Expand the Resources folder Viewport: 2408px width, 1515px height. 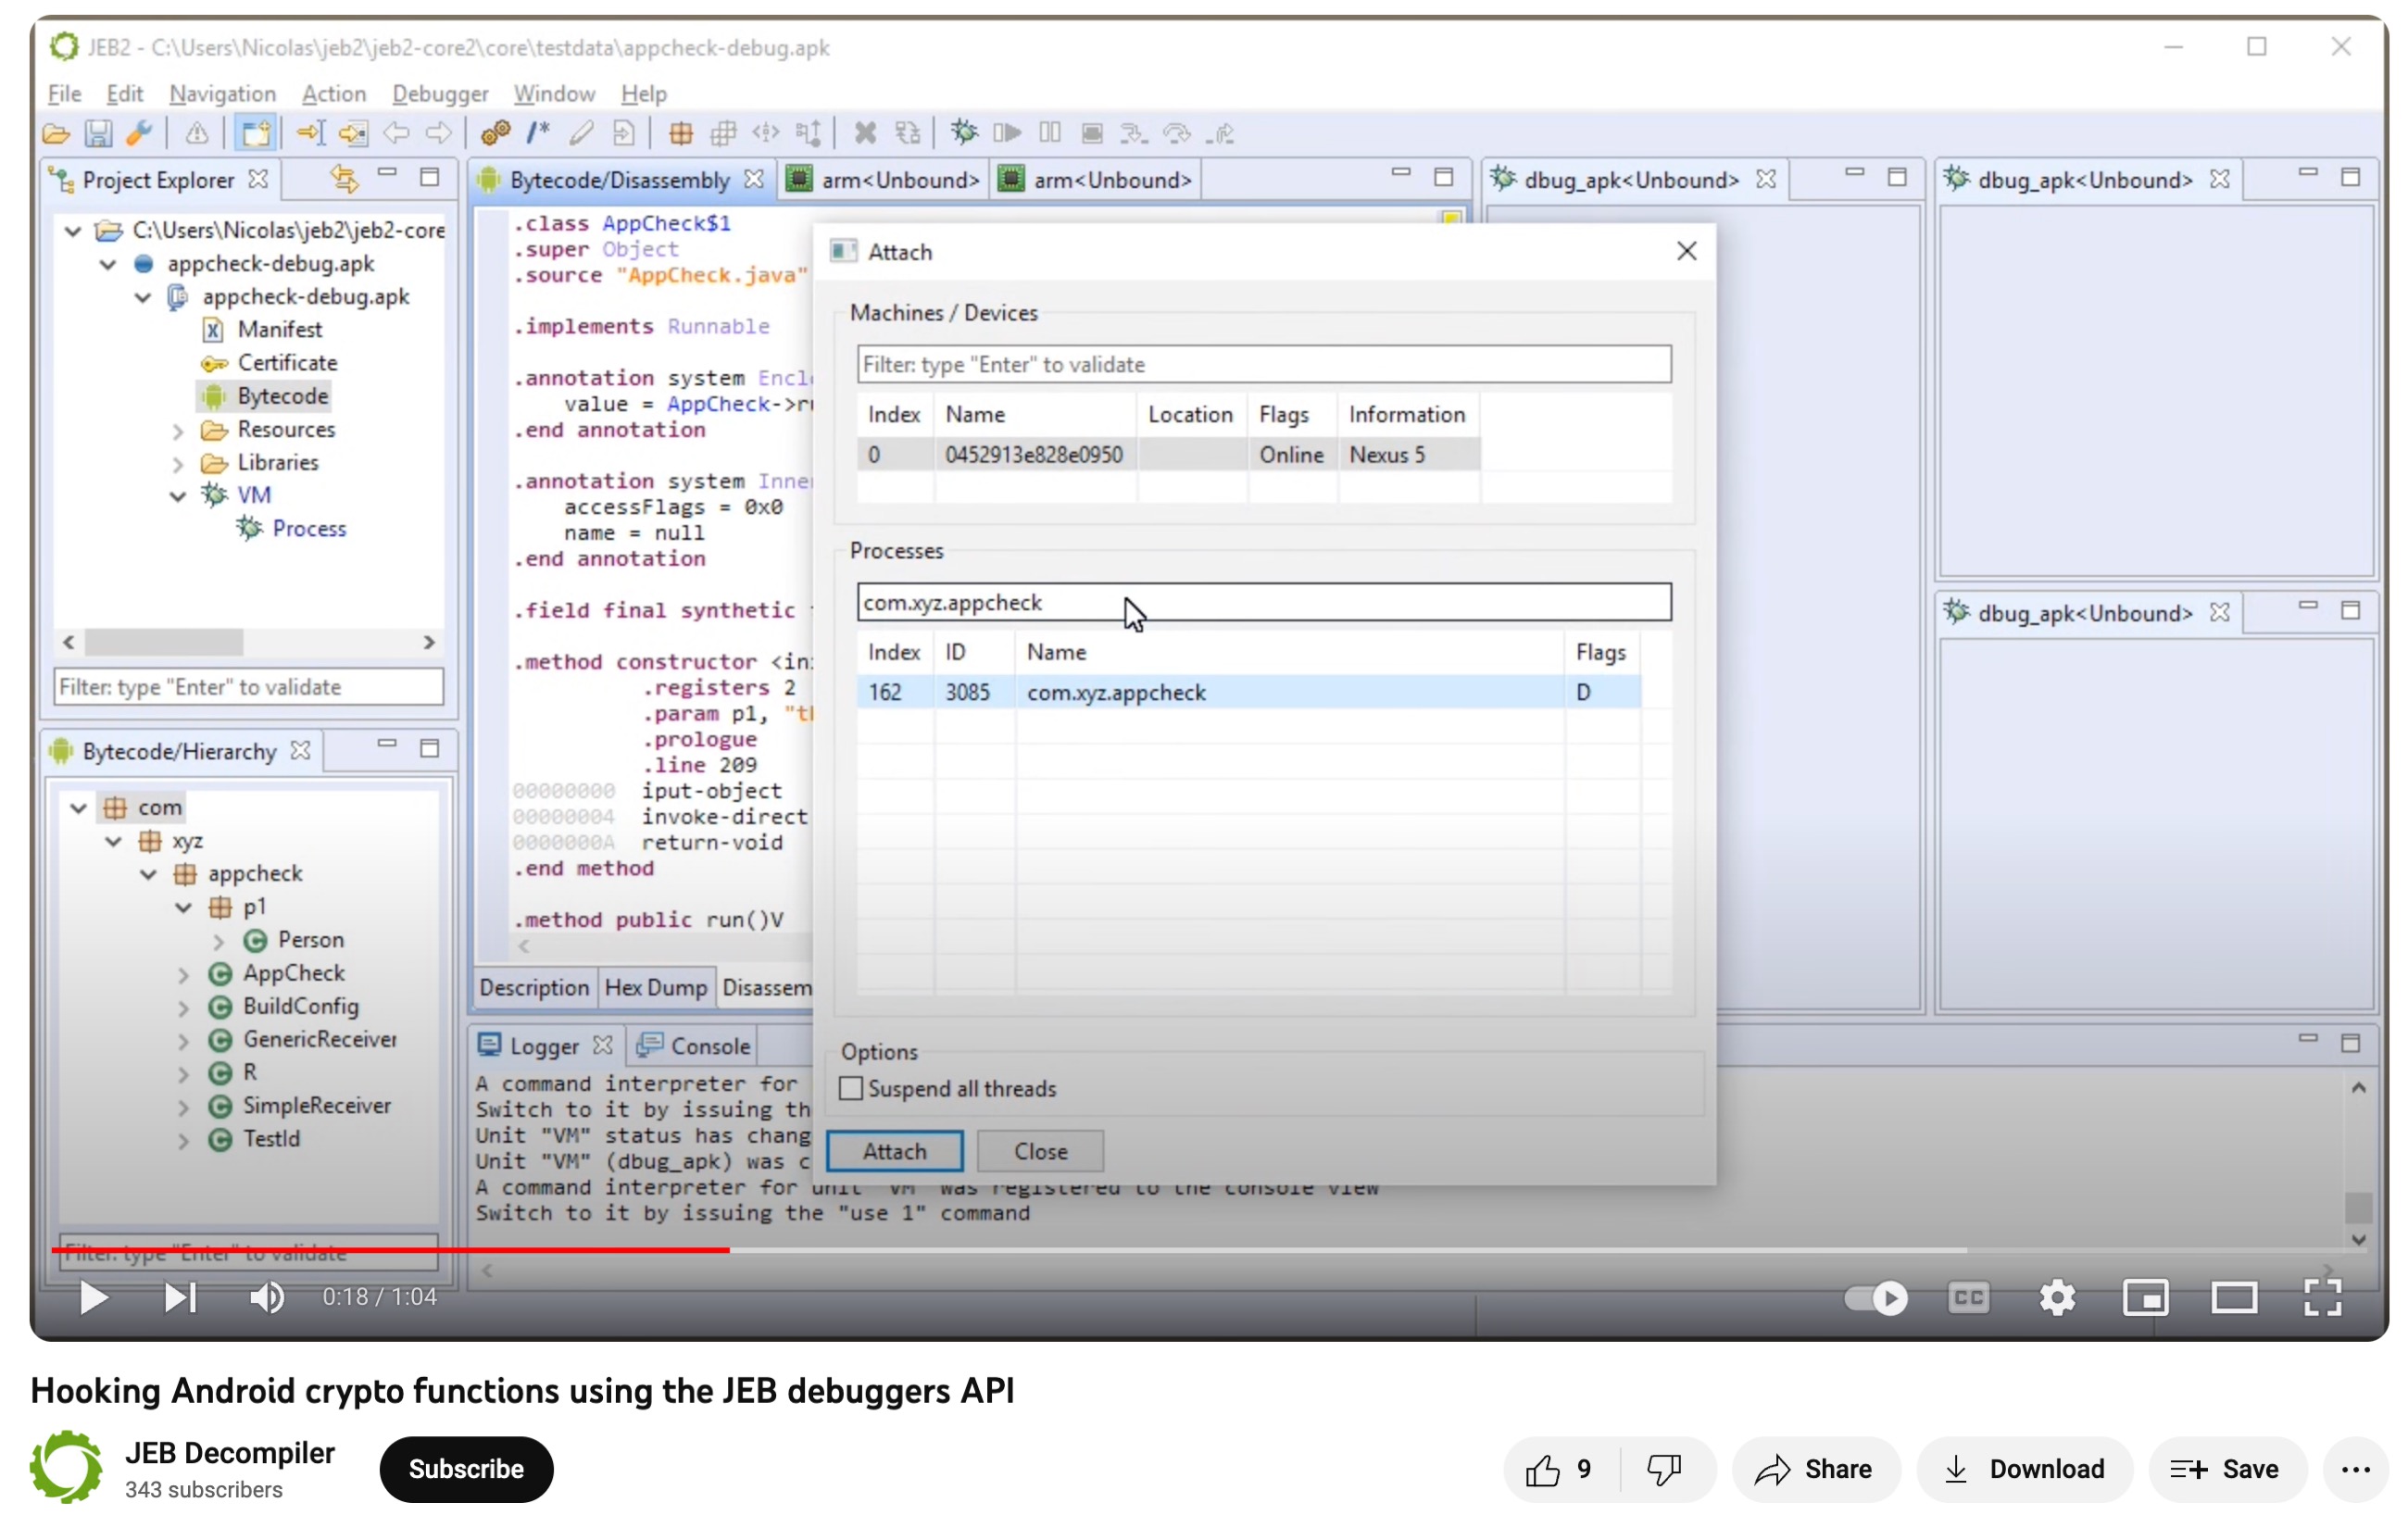[x=178, y=431]
